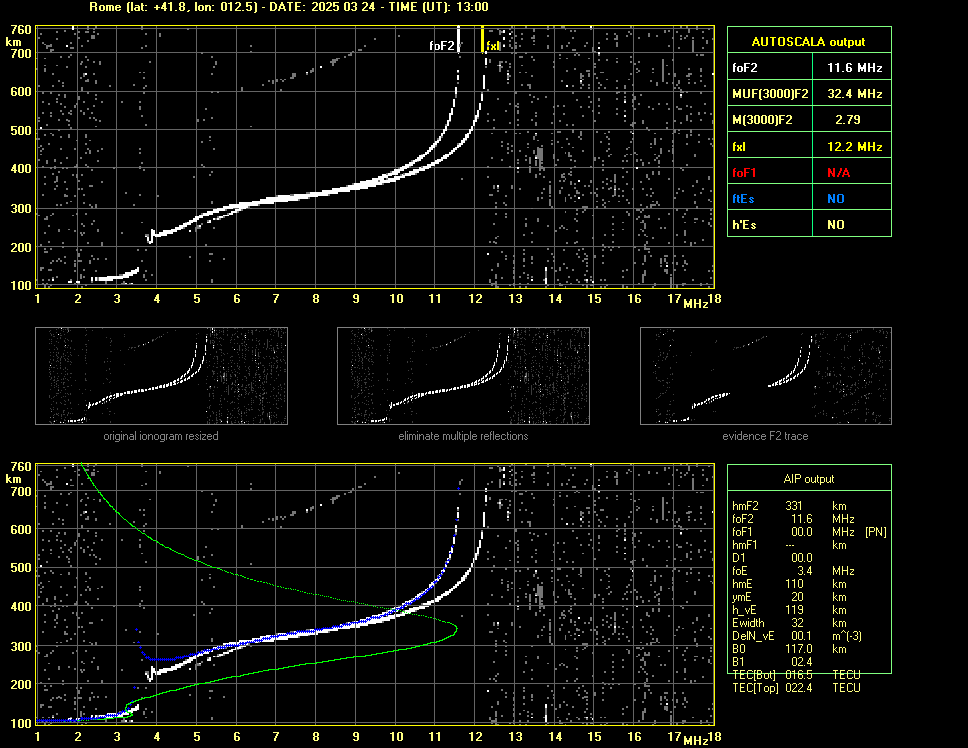The width and height of the screenshot is (968, 748).
Task: Click the M(3000)F2 row label
Action: [x=762, y=120]
